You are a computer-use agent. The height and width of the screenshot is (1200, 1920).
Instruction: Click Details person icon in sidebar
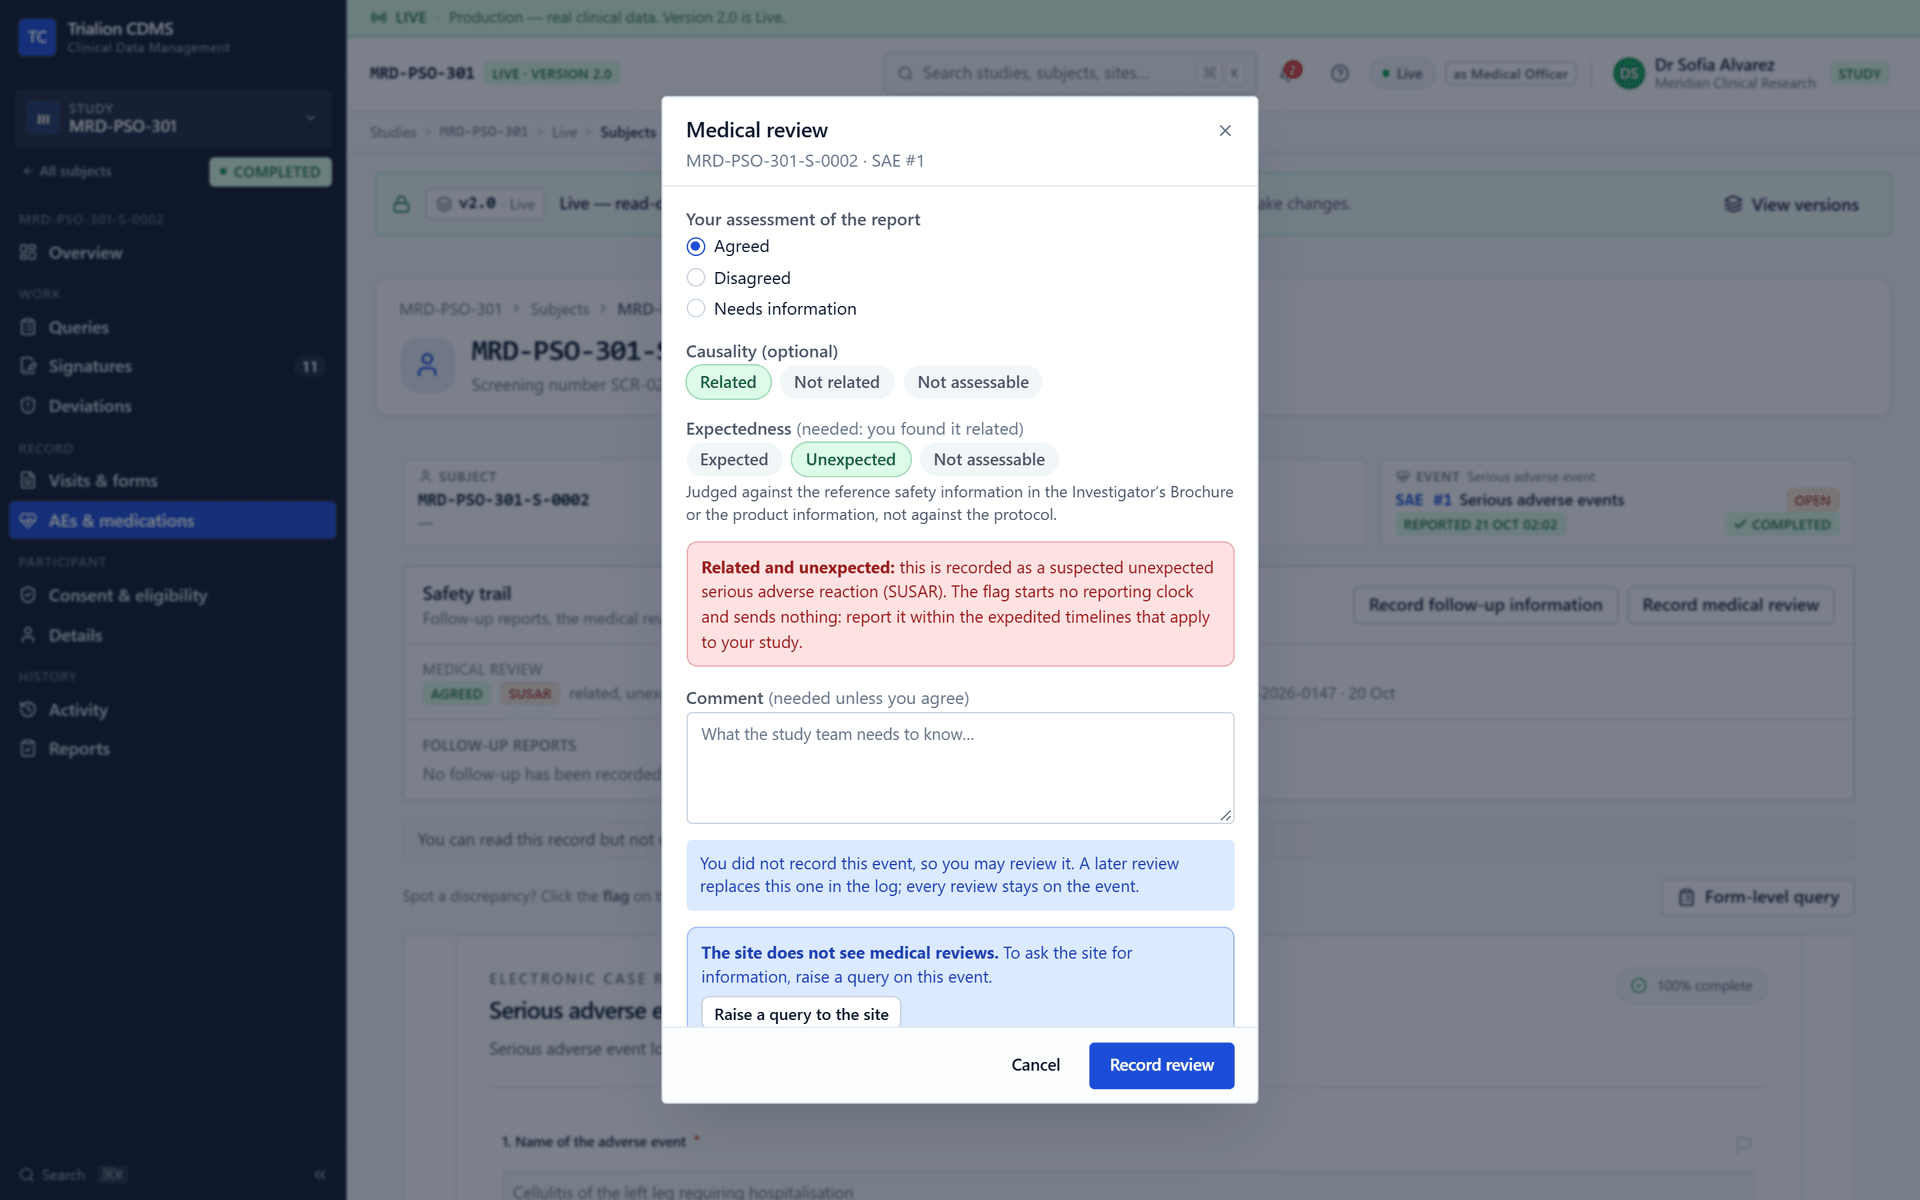28,635
